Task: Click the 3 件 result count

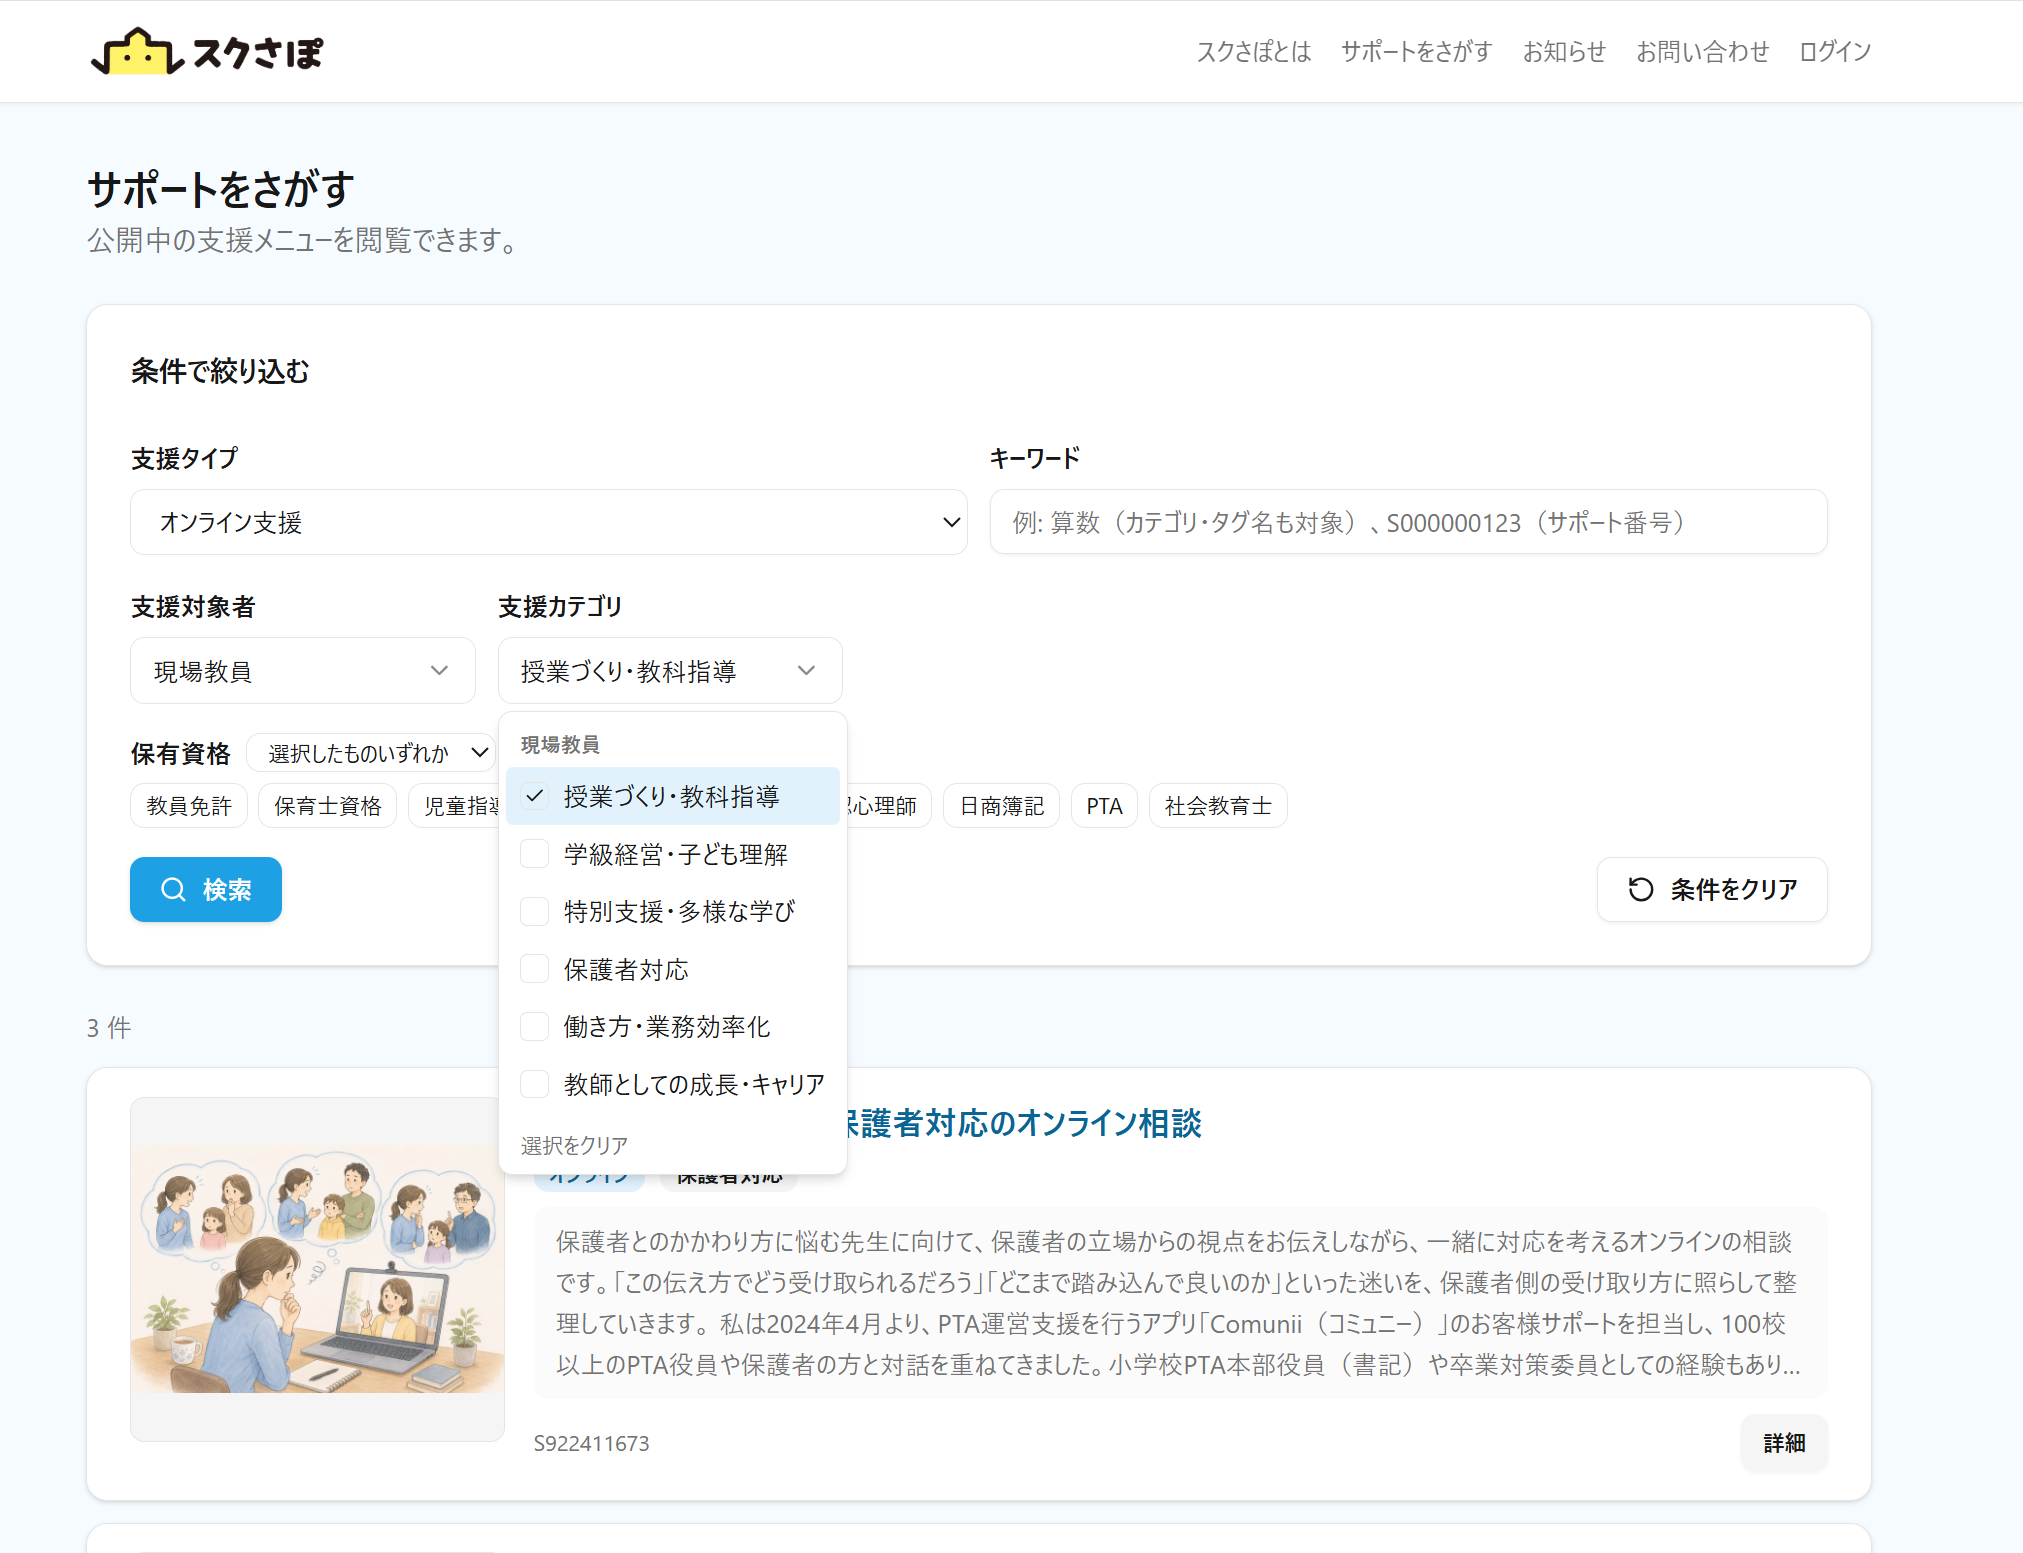Action: (109, 1028)
